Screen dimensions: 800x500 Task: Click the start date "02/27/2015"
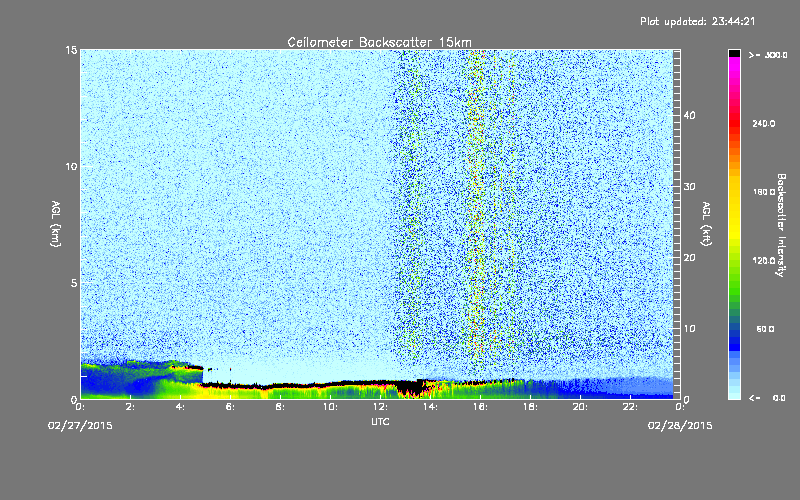[80, 426]
